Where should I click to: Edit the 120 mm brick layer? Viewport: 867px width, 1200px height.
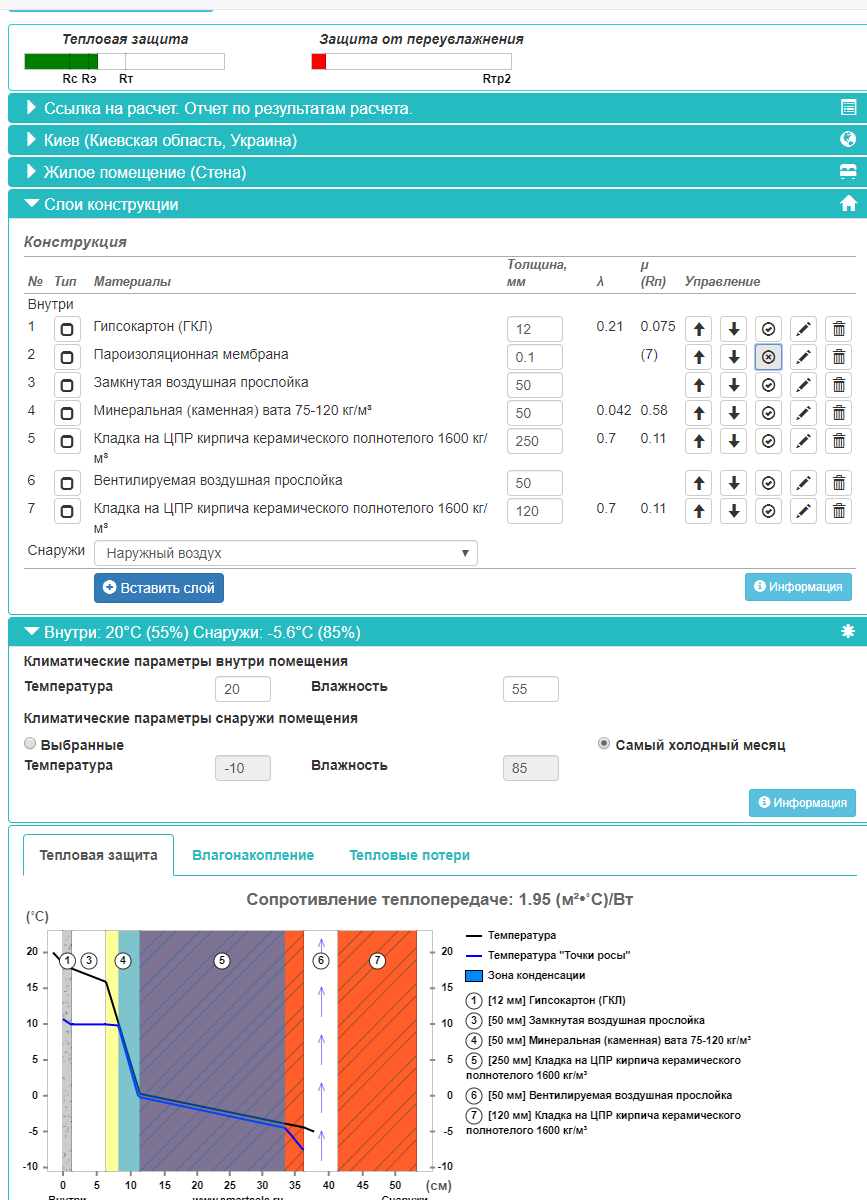click(x=803, y=511)
